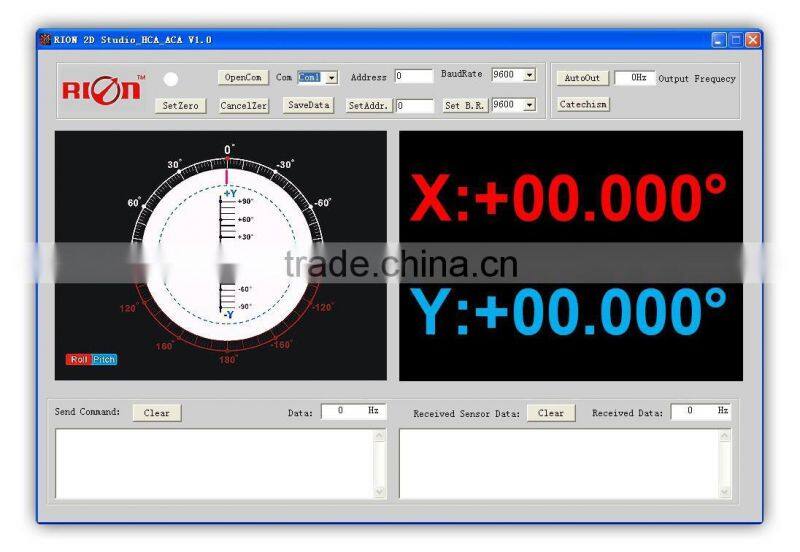Expand the Set B.R. baud dropdown
The width and height of the screenshot is (800, 552).
click(530, 105)
